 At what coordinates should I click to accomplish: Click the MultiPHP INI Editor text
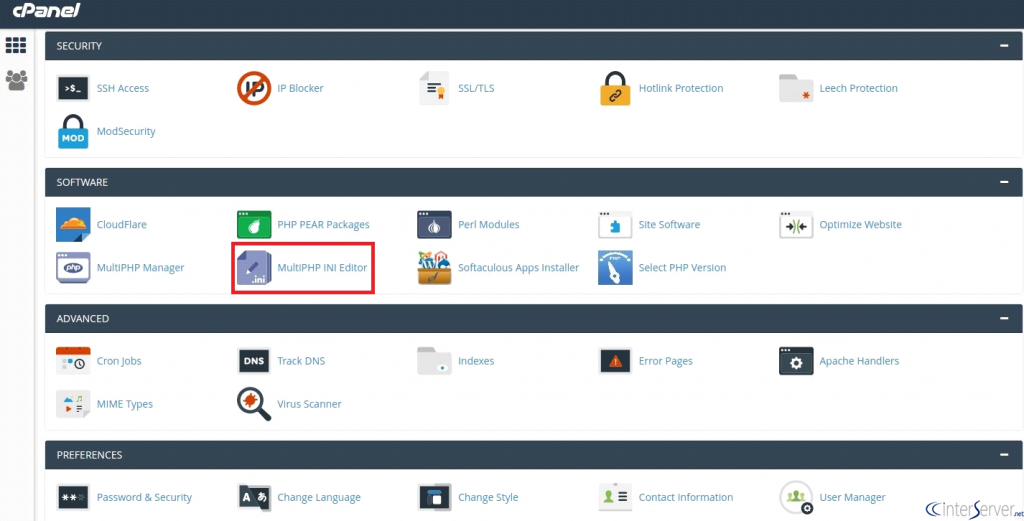322,268
